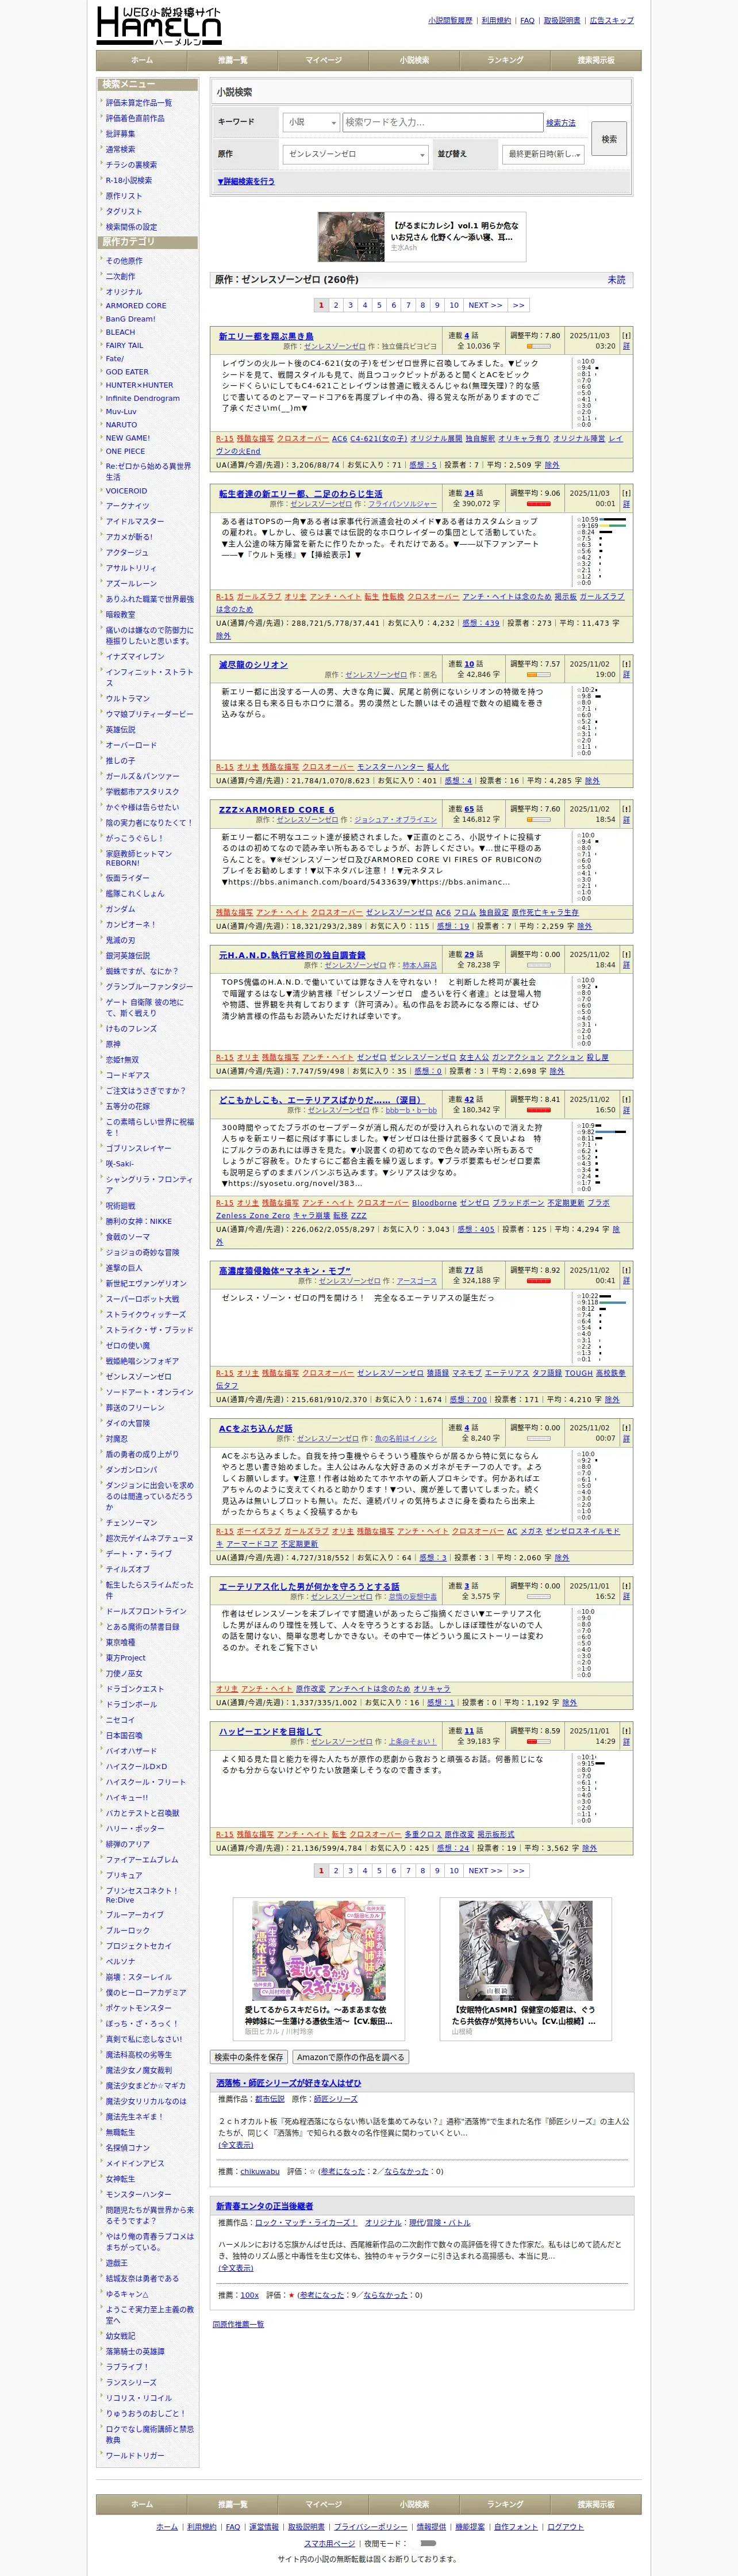The width and height of the screenshot is (738, 2576).
Task: Open 詳 details for ACをぶち込んだ話
Action: point(626,1438)
